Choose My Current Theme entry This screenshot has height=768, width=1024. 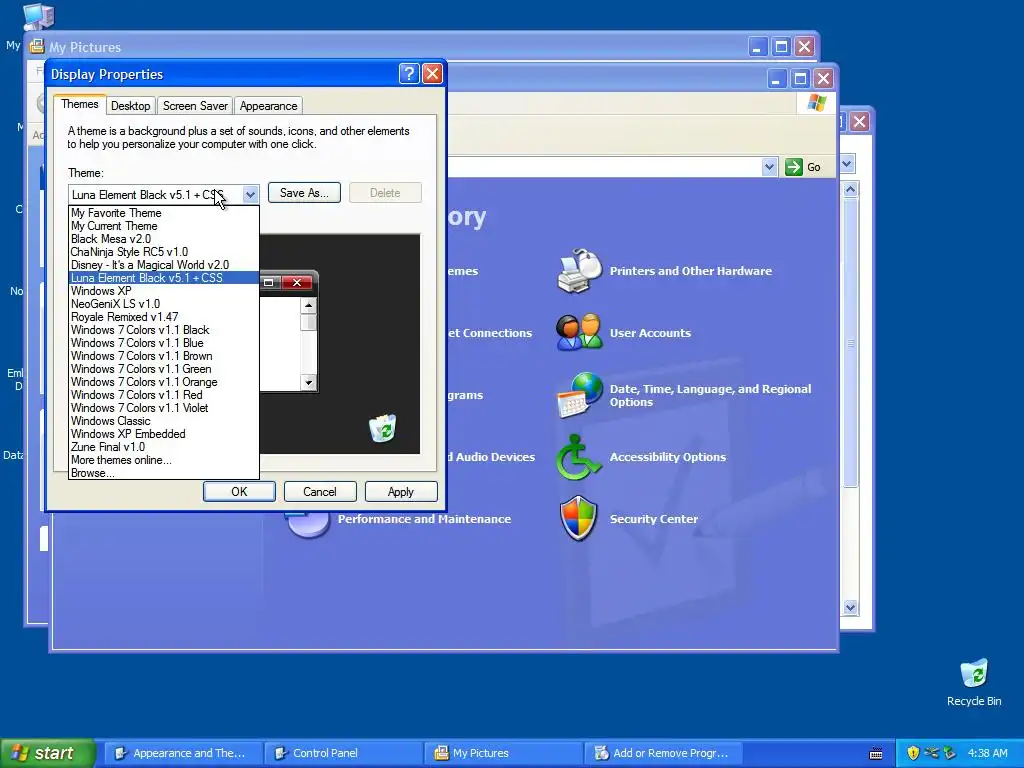[164, 226]
